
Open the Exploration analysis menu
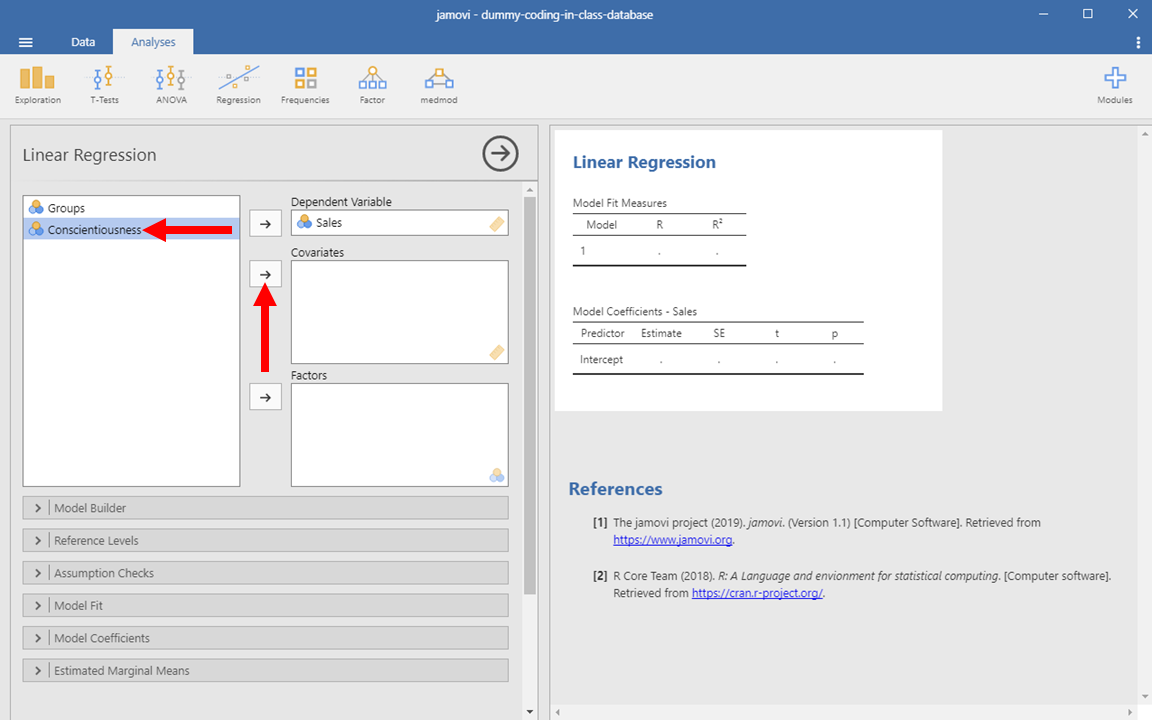pyautogui.click(x=38, y=85)
